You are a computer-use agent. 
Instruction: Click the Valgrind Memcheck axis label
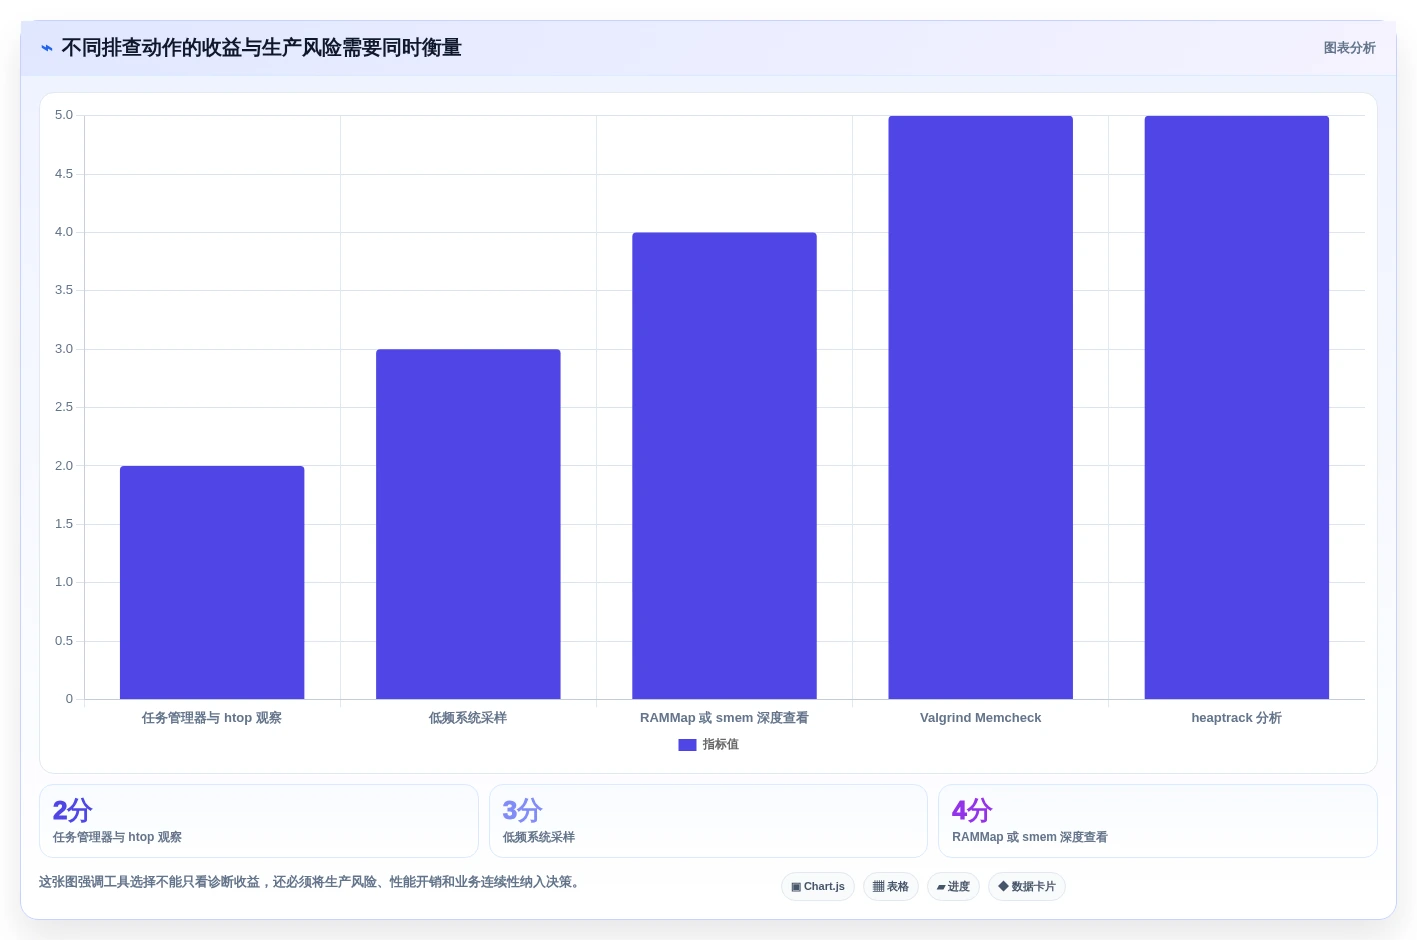(x=980, y=718)
